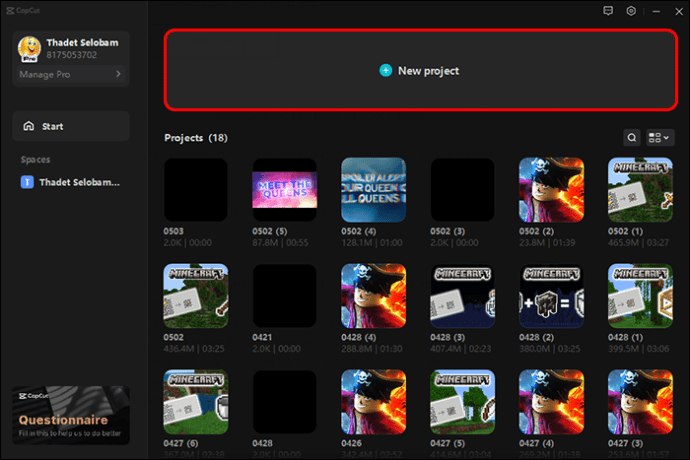The height and width of the screenshot is (460, 690).
Task: Create a New project
Action: pos(420,70)
